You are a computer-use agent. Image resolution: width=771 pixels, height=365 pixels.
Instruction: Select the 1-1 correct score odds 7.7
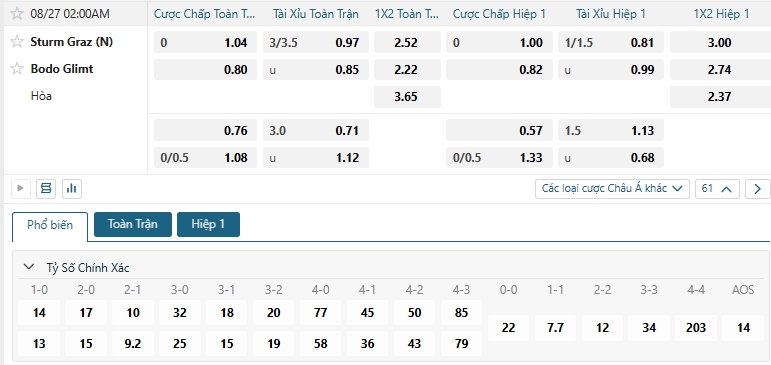click(555, 328)
